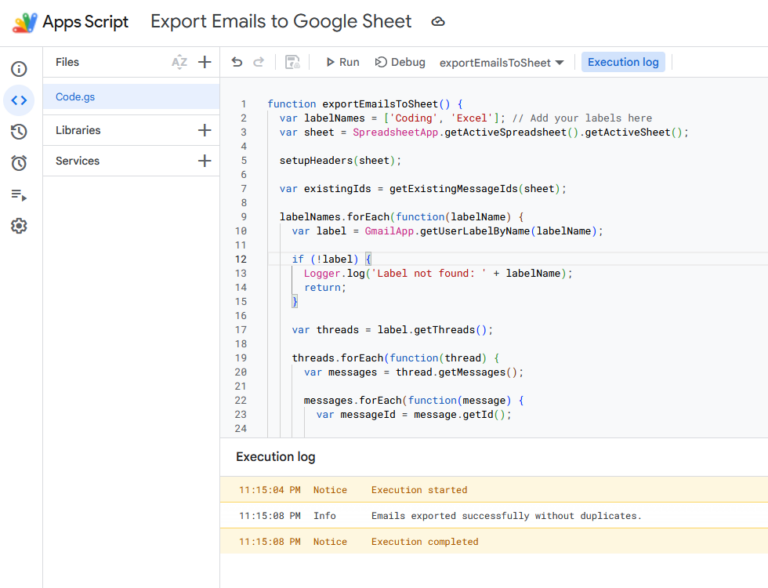Screen dimensions: 768x588
Task: Click the setupHeaders(sheet) call
Action: [340, 161]
